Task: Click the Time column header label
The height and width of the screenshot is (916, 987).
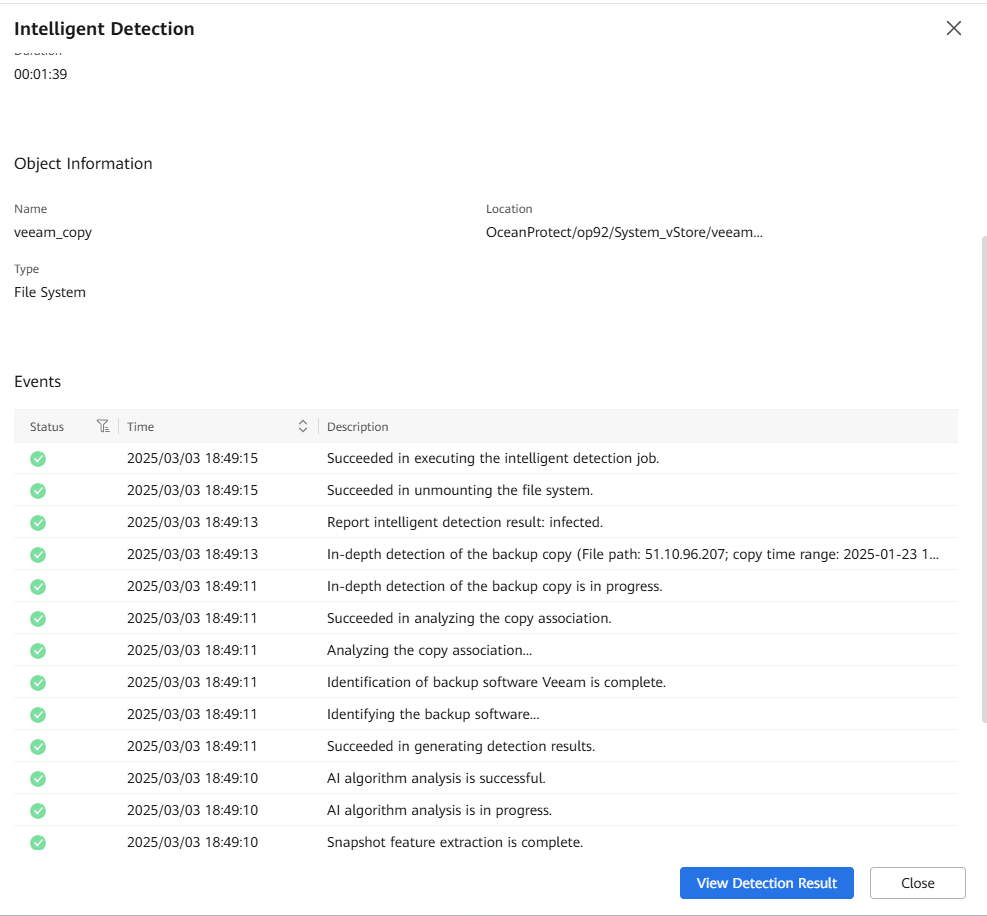Action: click(x=141, y=427)
